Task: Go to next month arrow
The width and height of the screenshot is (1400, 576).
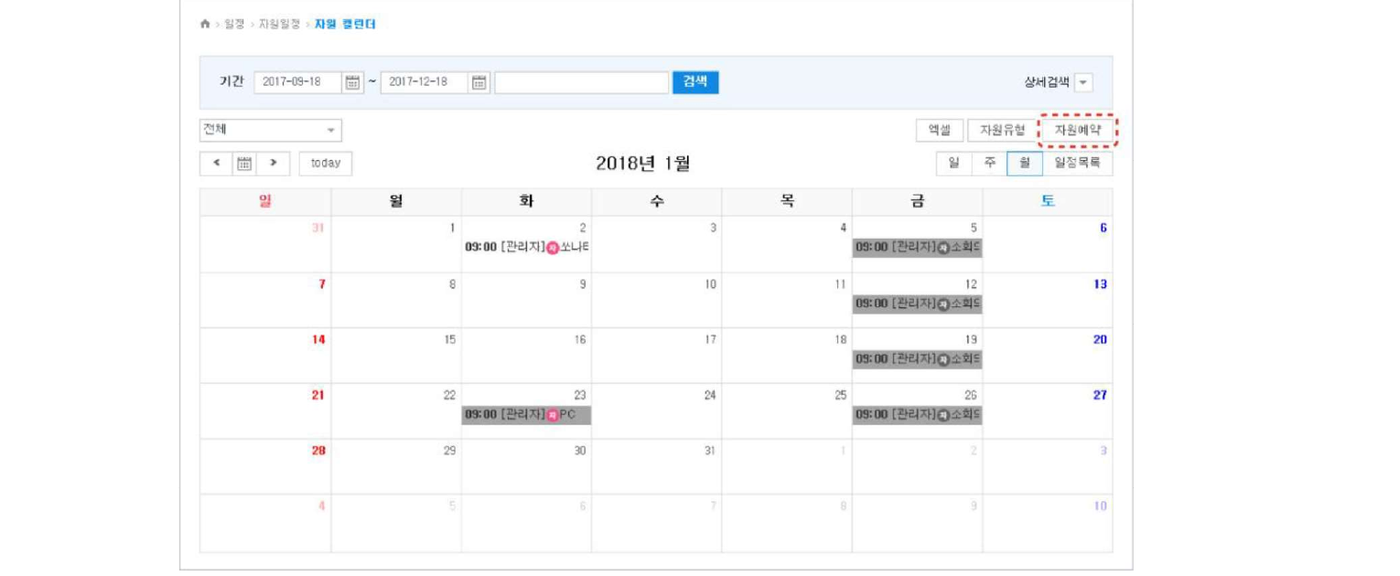Action: pos(273,163)
